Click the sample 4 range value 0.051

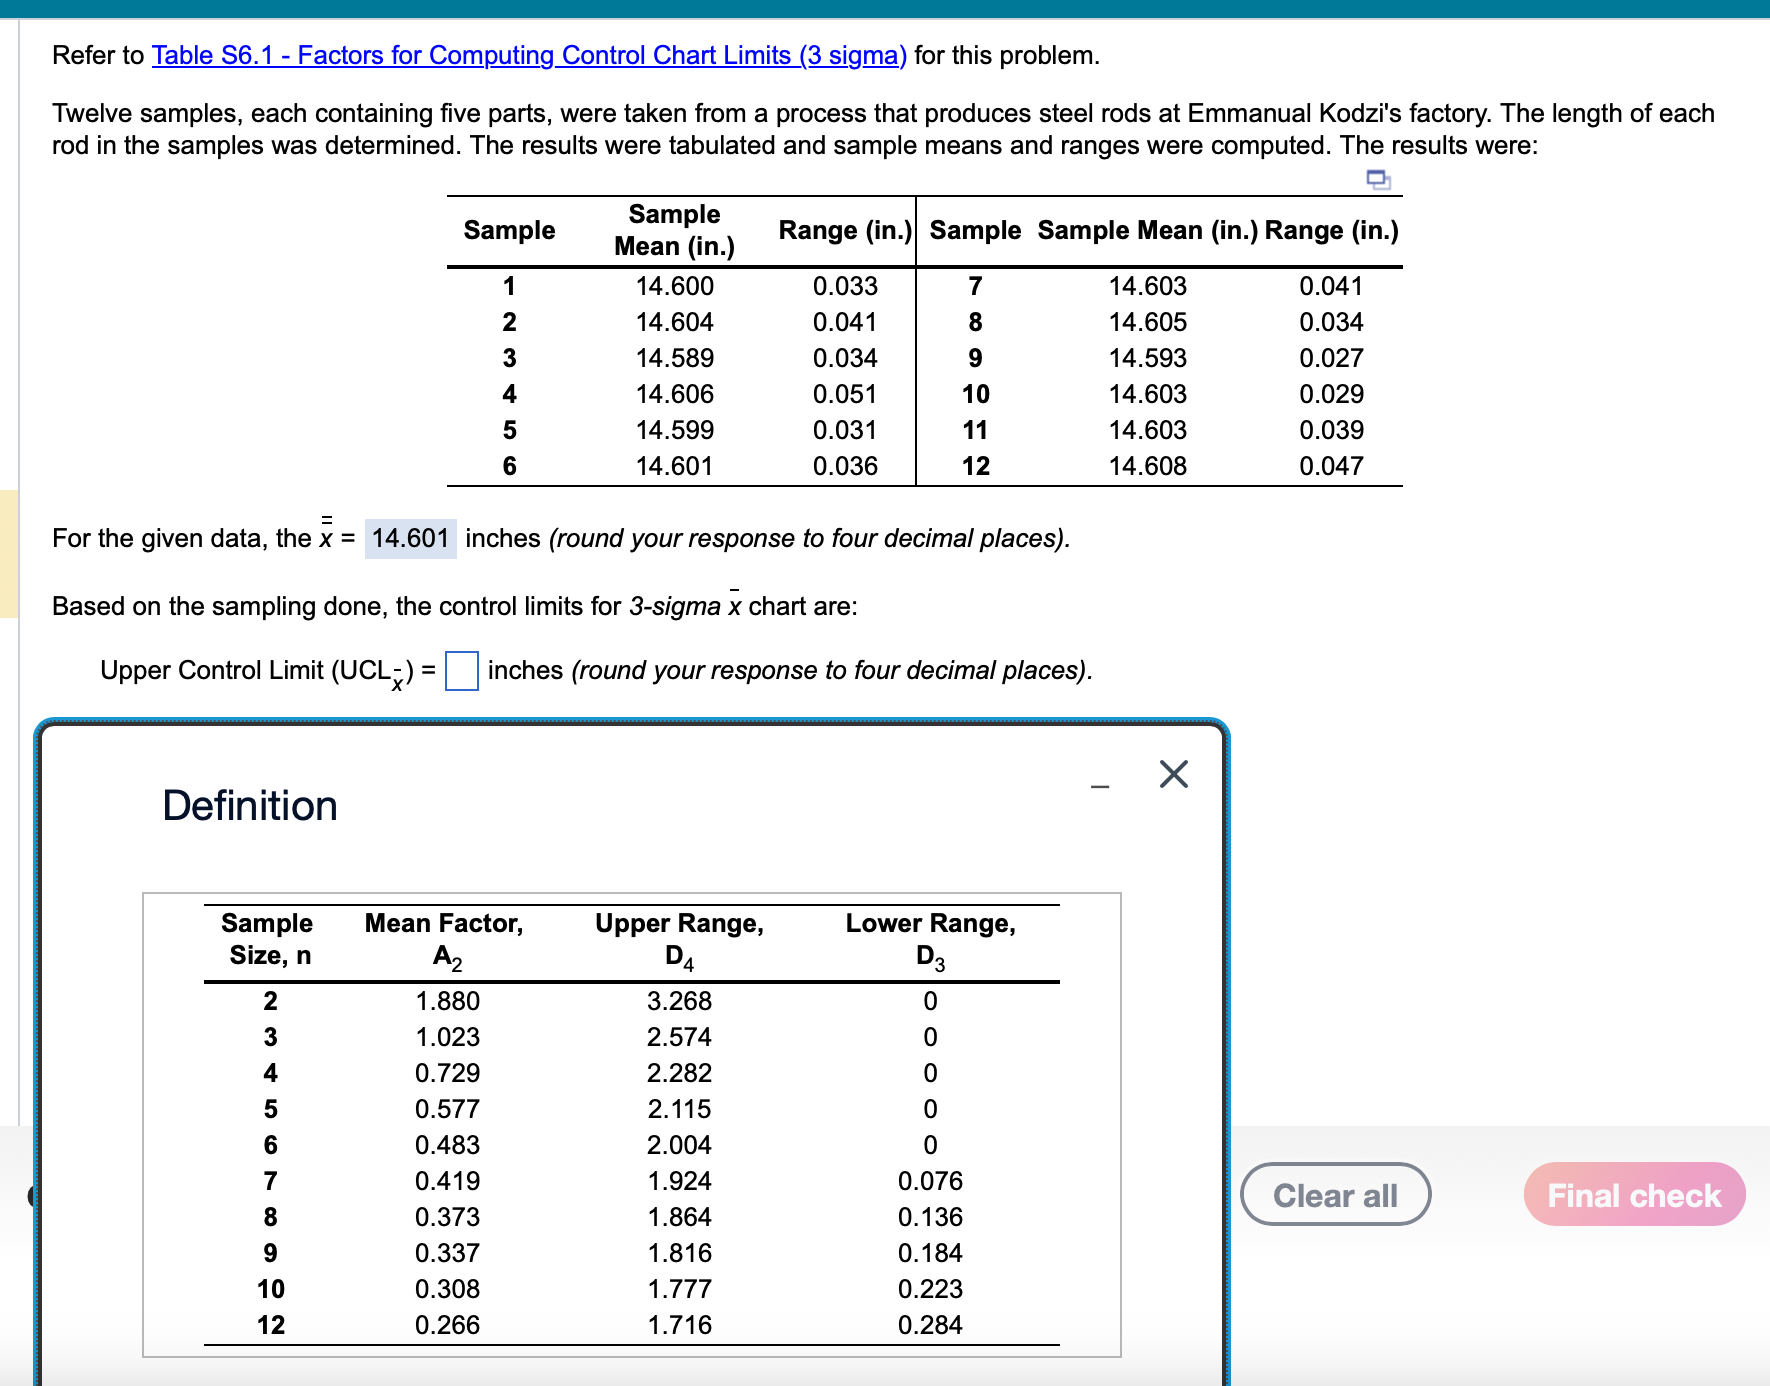(845, 394)
